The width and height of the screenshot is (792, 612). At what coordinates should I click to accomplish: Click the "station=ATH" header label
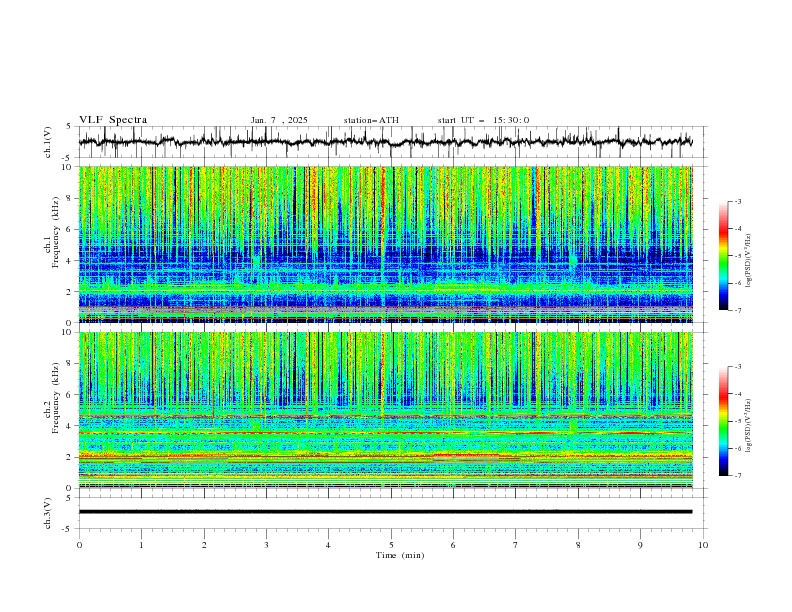click(x=371, y=120)
